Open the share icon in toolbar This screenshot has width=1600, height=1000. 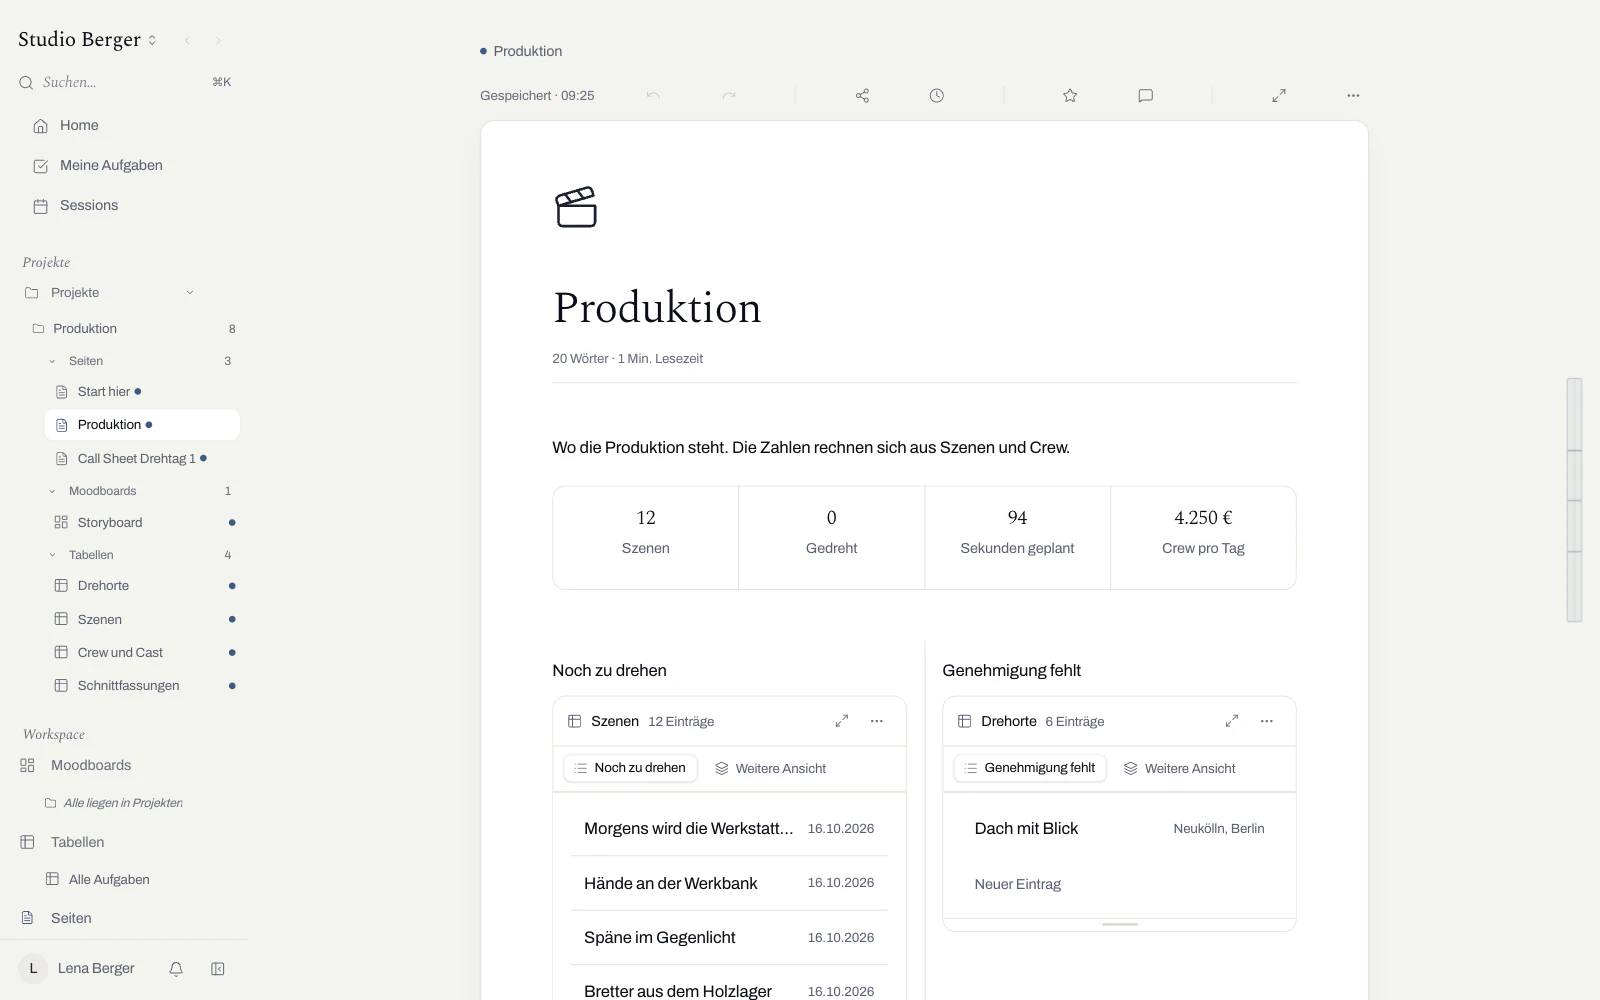(x=862, y=96)
